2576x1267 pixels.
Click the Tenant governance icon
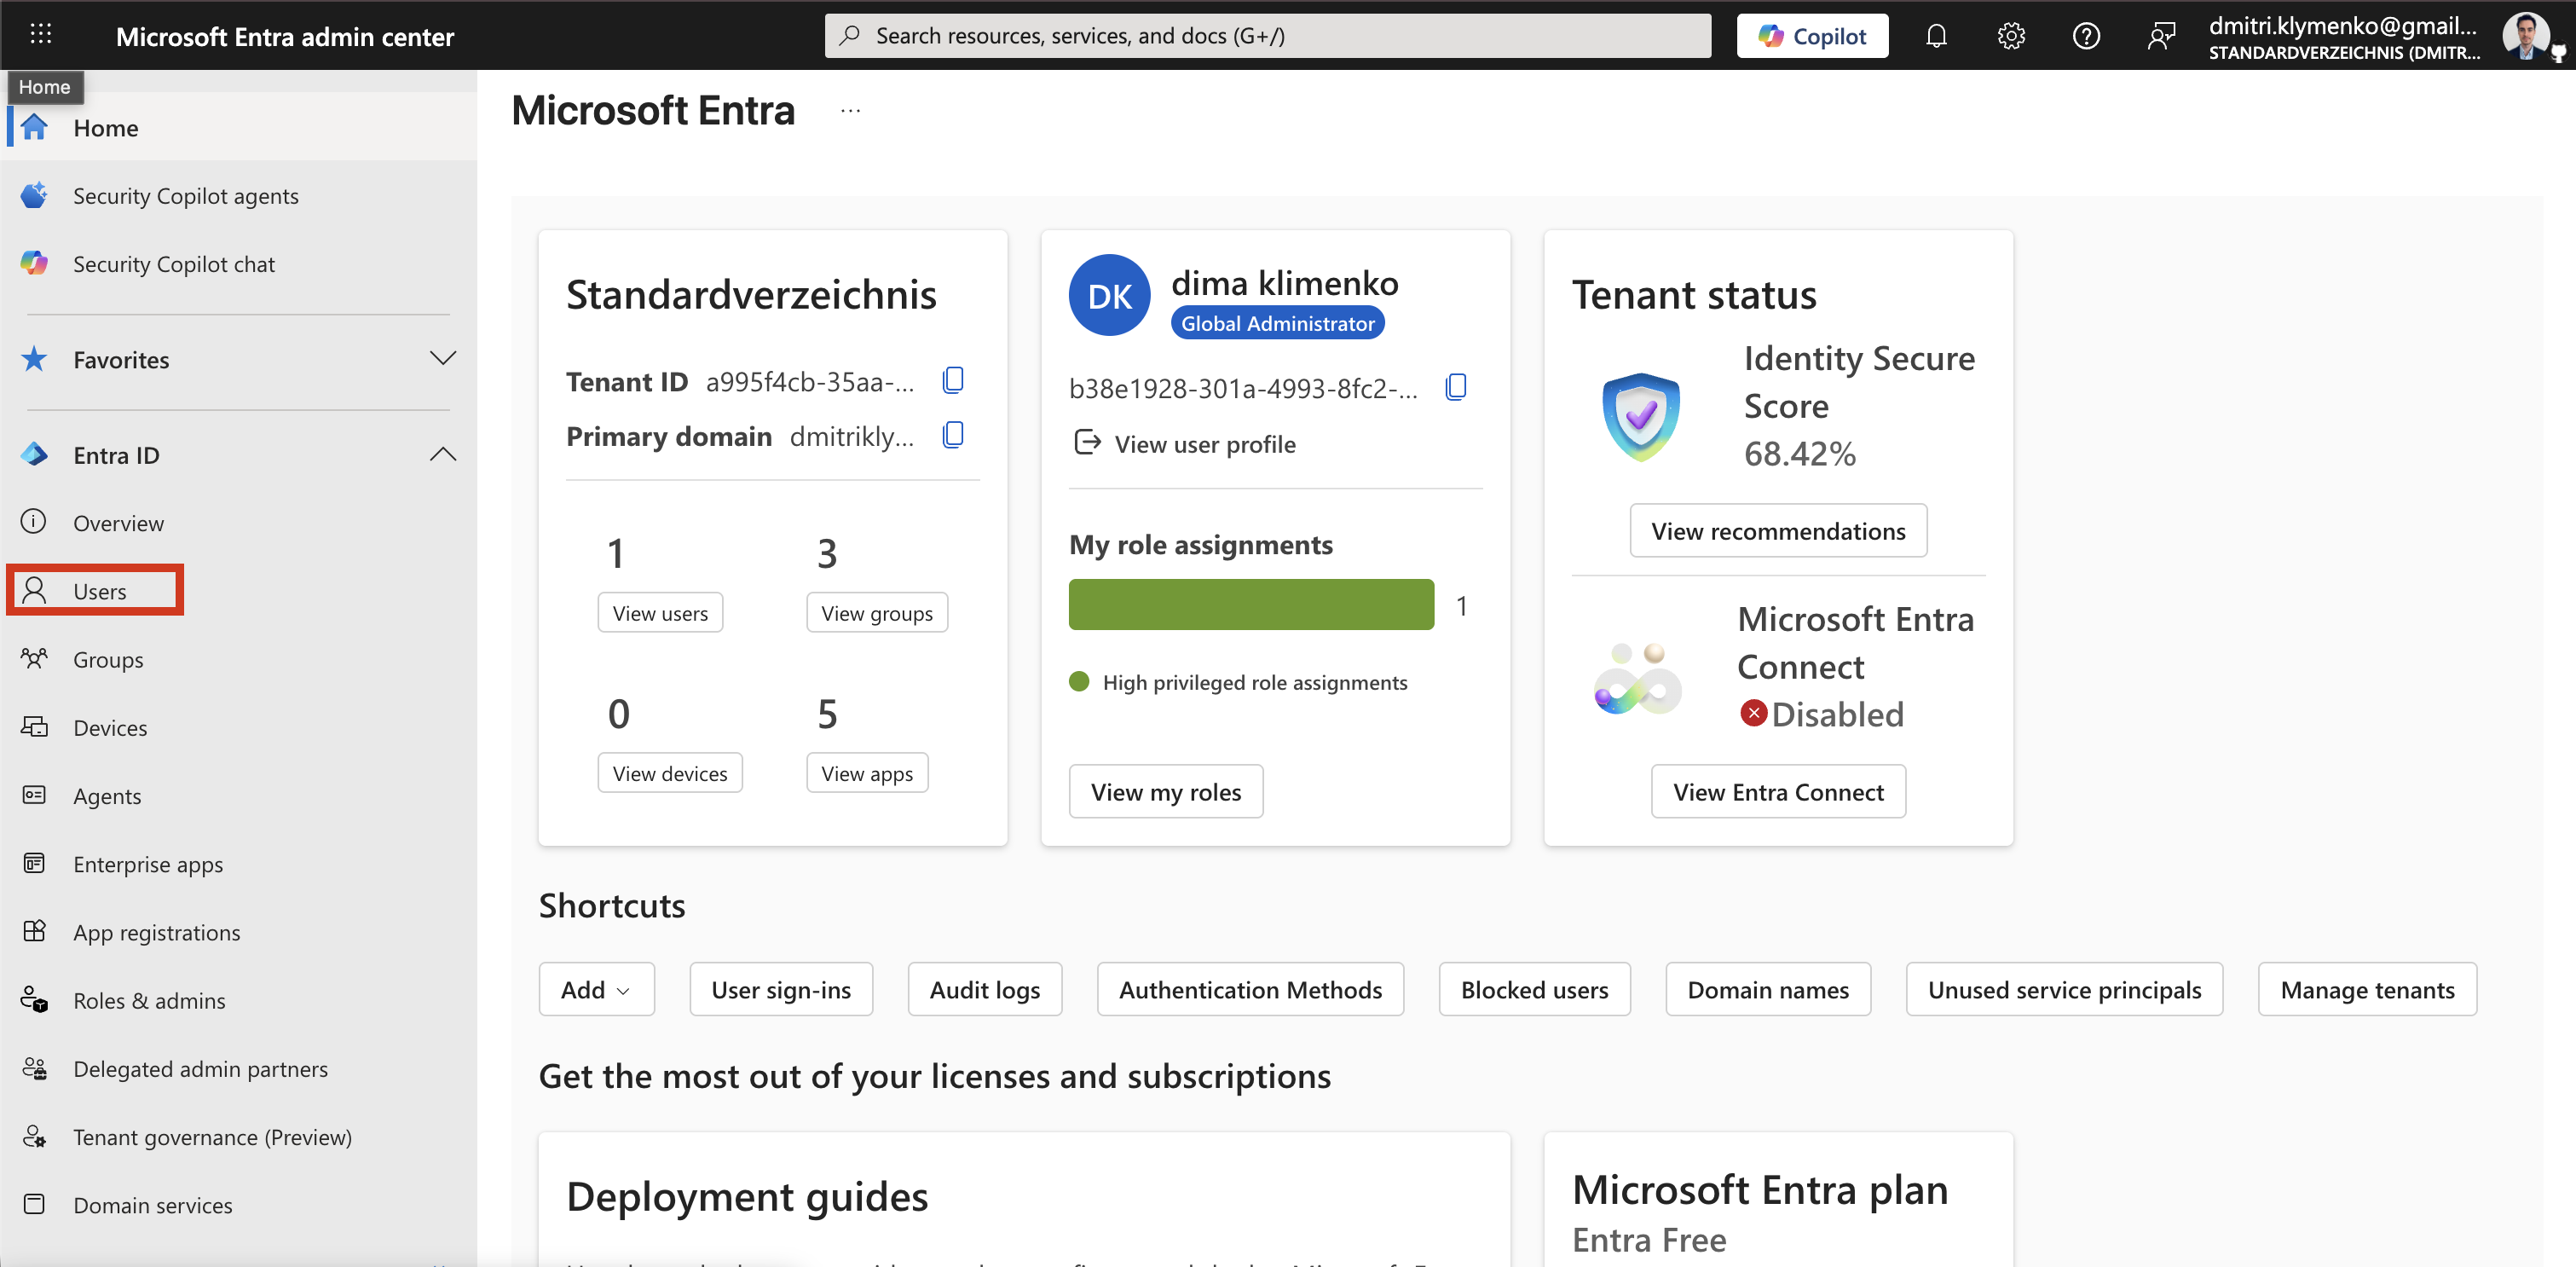[x=34, y=1136]
